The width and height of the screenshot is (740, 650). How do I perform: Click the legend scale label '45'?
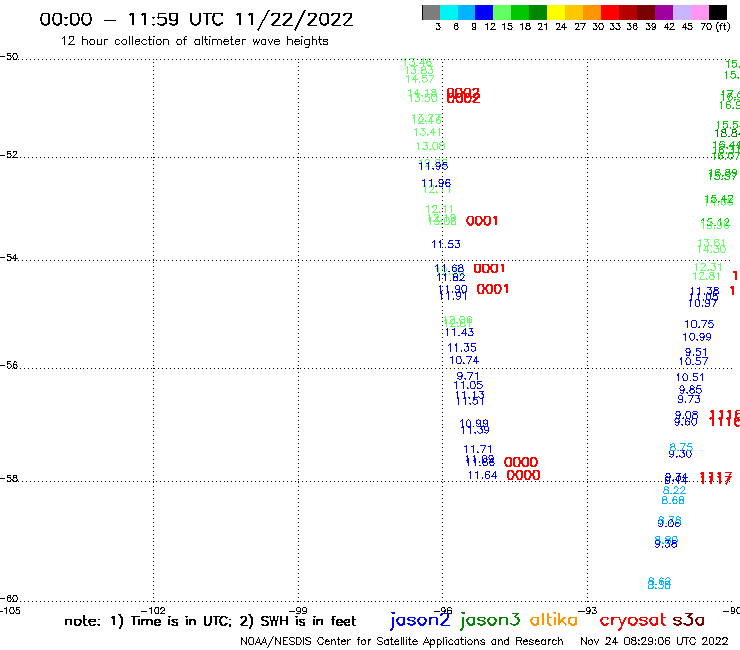[687, 26]
